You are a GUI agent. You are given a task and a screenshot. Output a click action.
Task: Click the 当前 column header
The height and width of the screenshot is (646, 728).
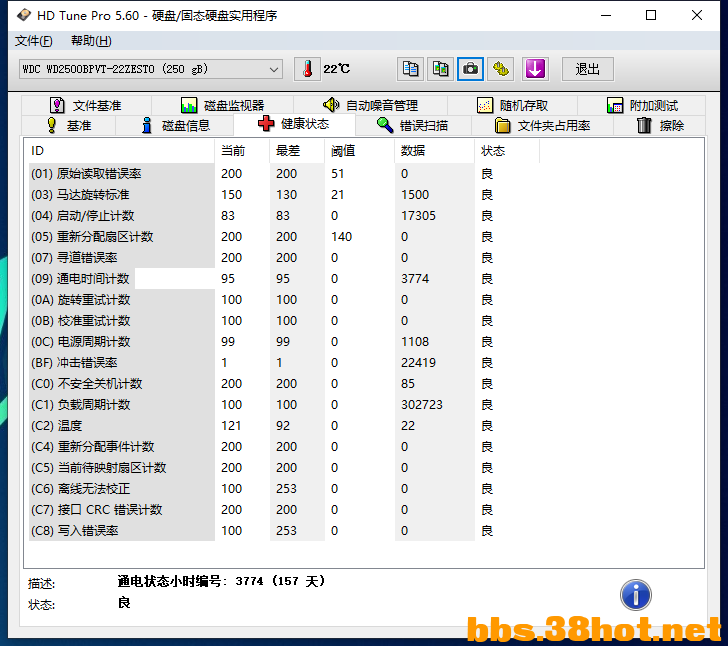pos(242,151)
